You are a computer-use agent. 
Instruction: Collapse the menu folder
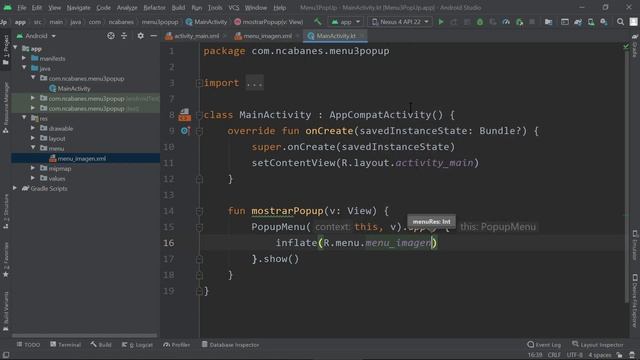(x=33, y=148)
